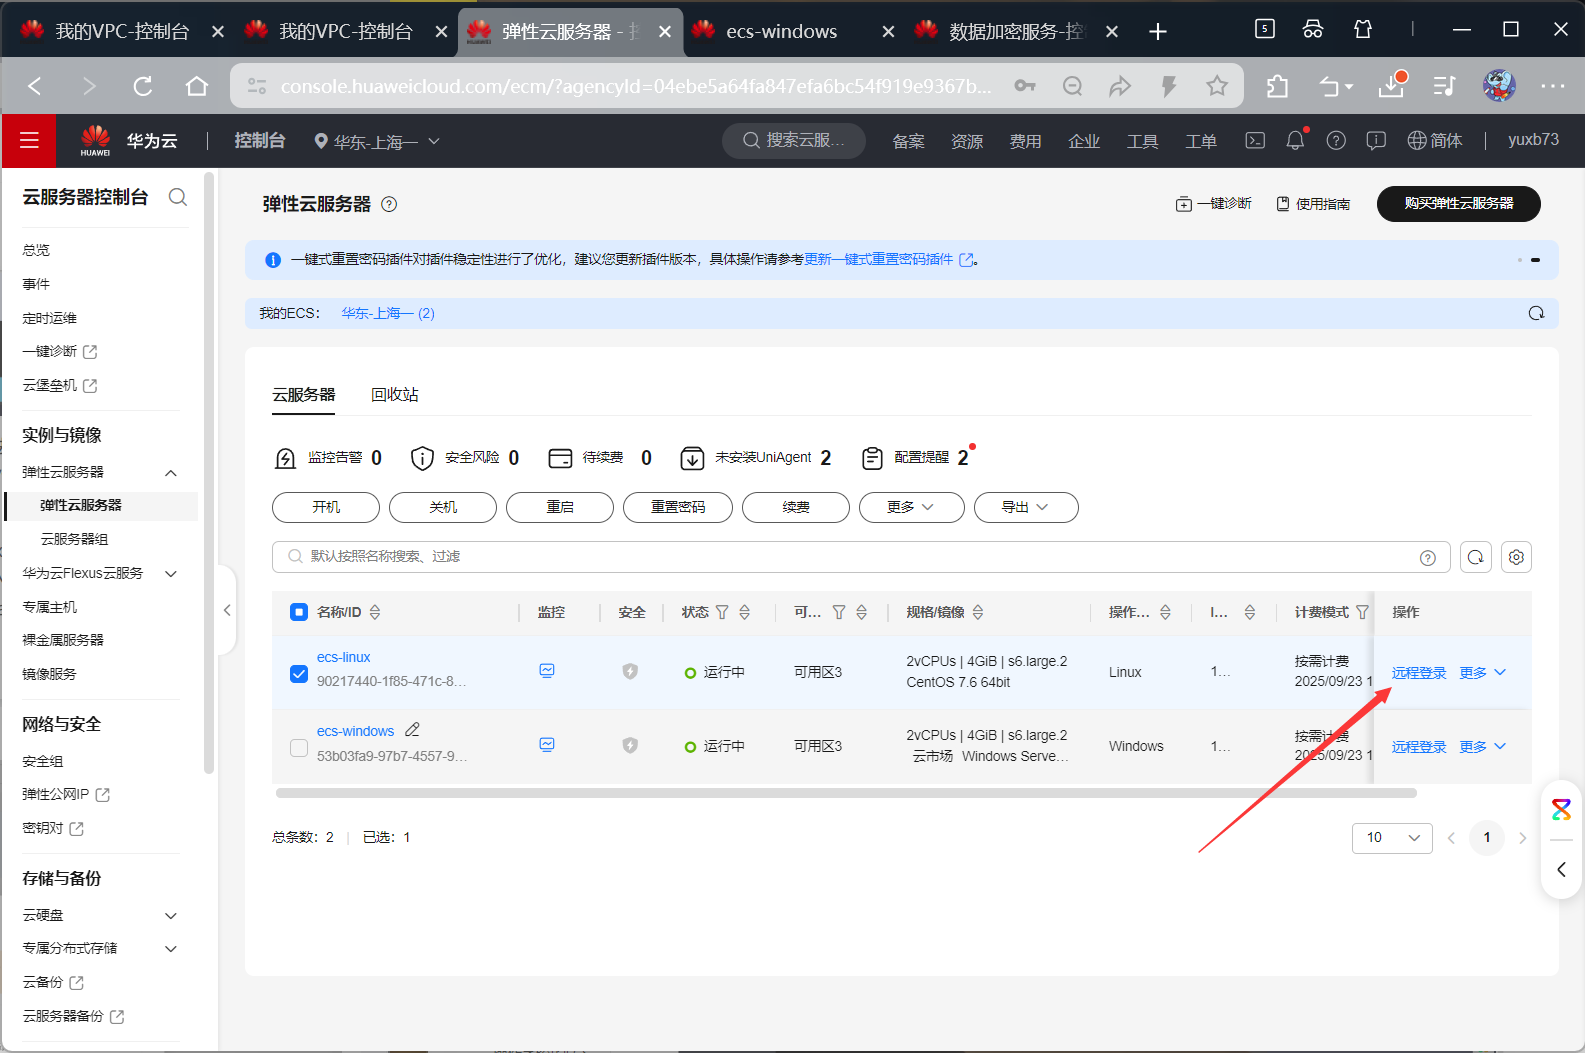
Task: Open 云服务器组 in sidebar
Action: tap(74, 539)
